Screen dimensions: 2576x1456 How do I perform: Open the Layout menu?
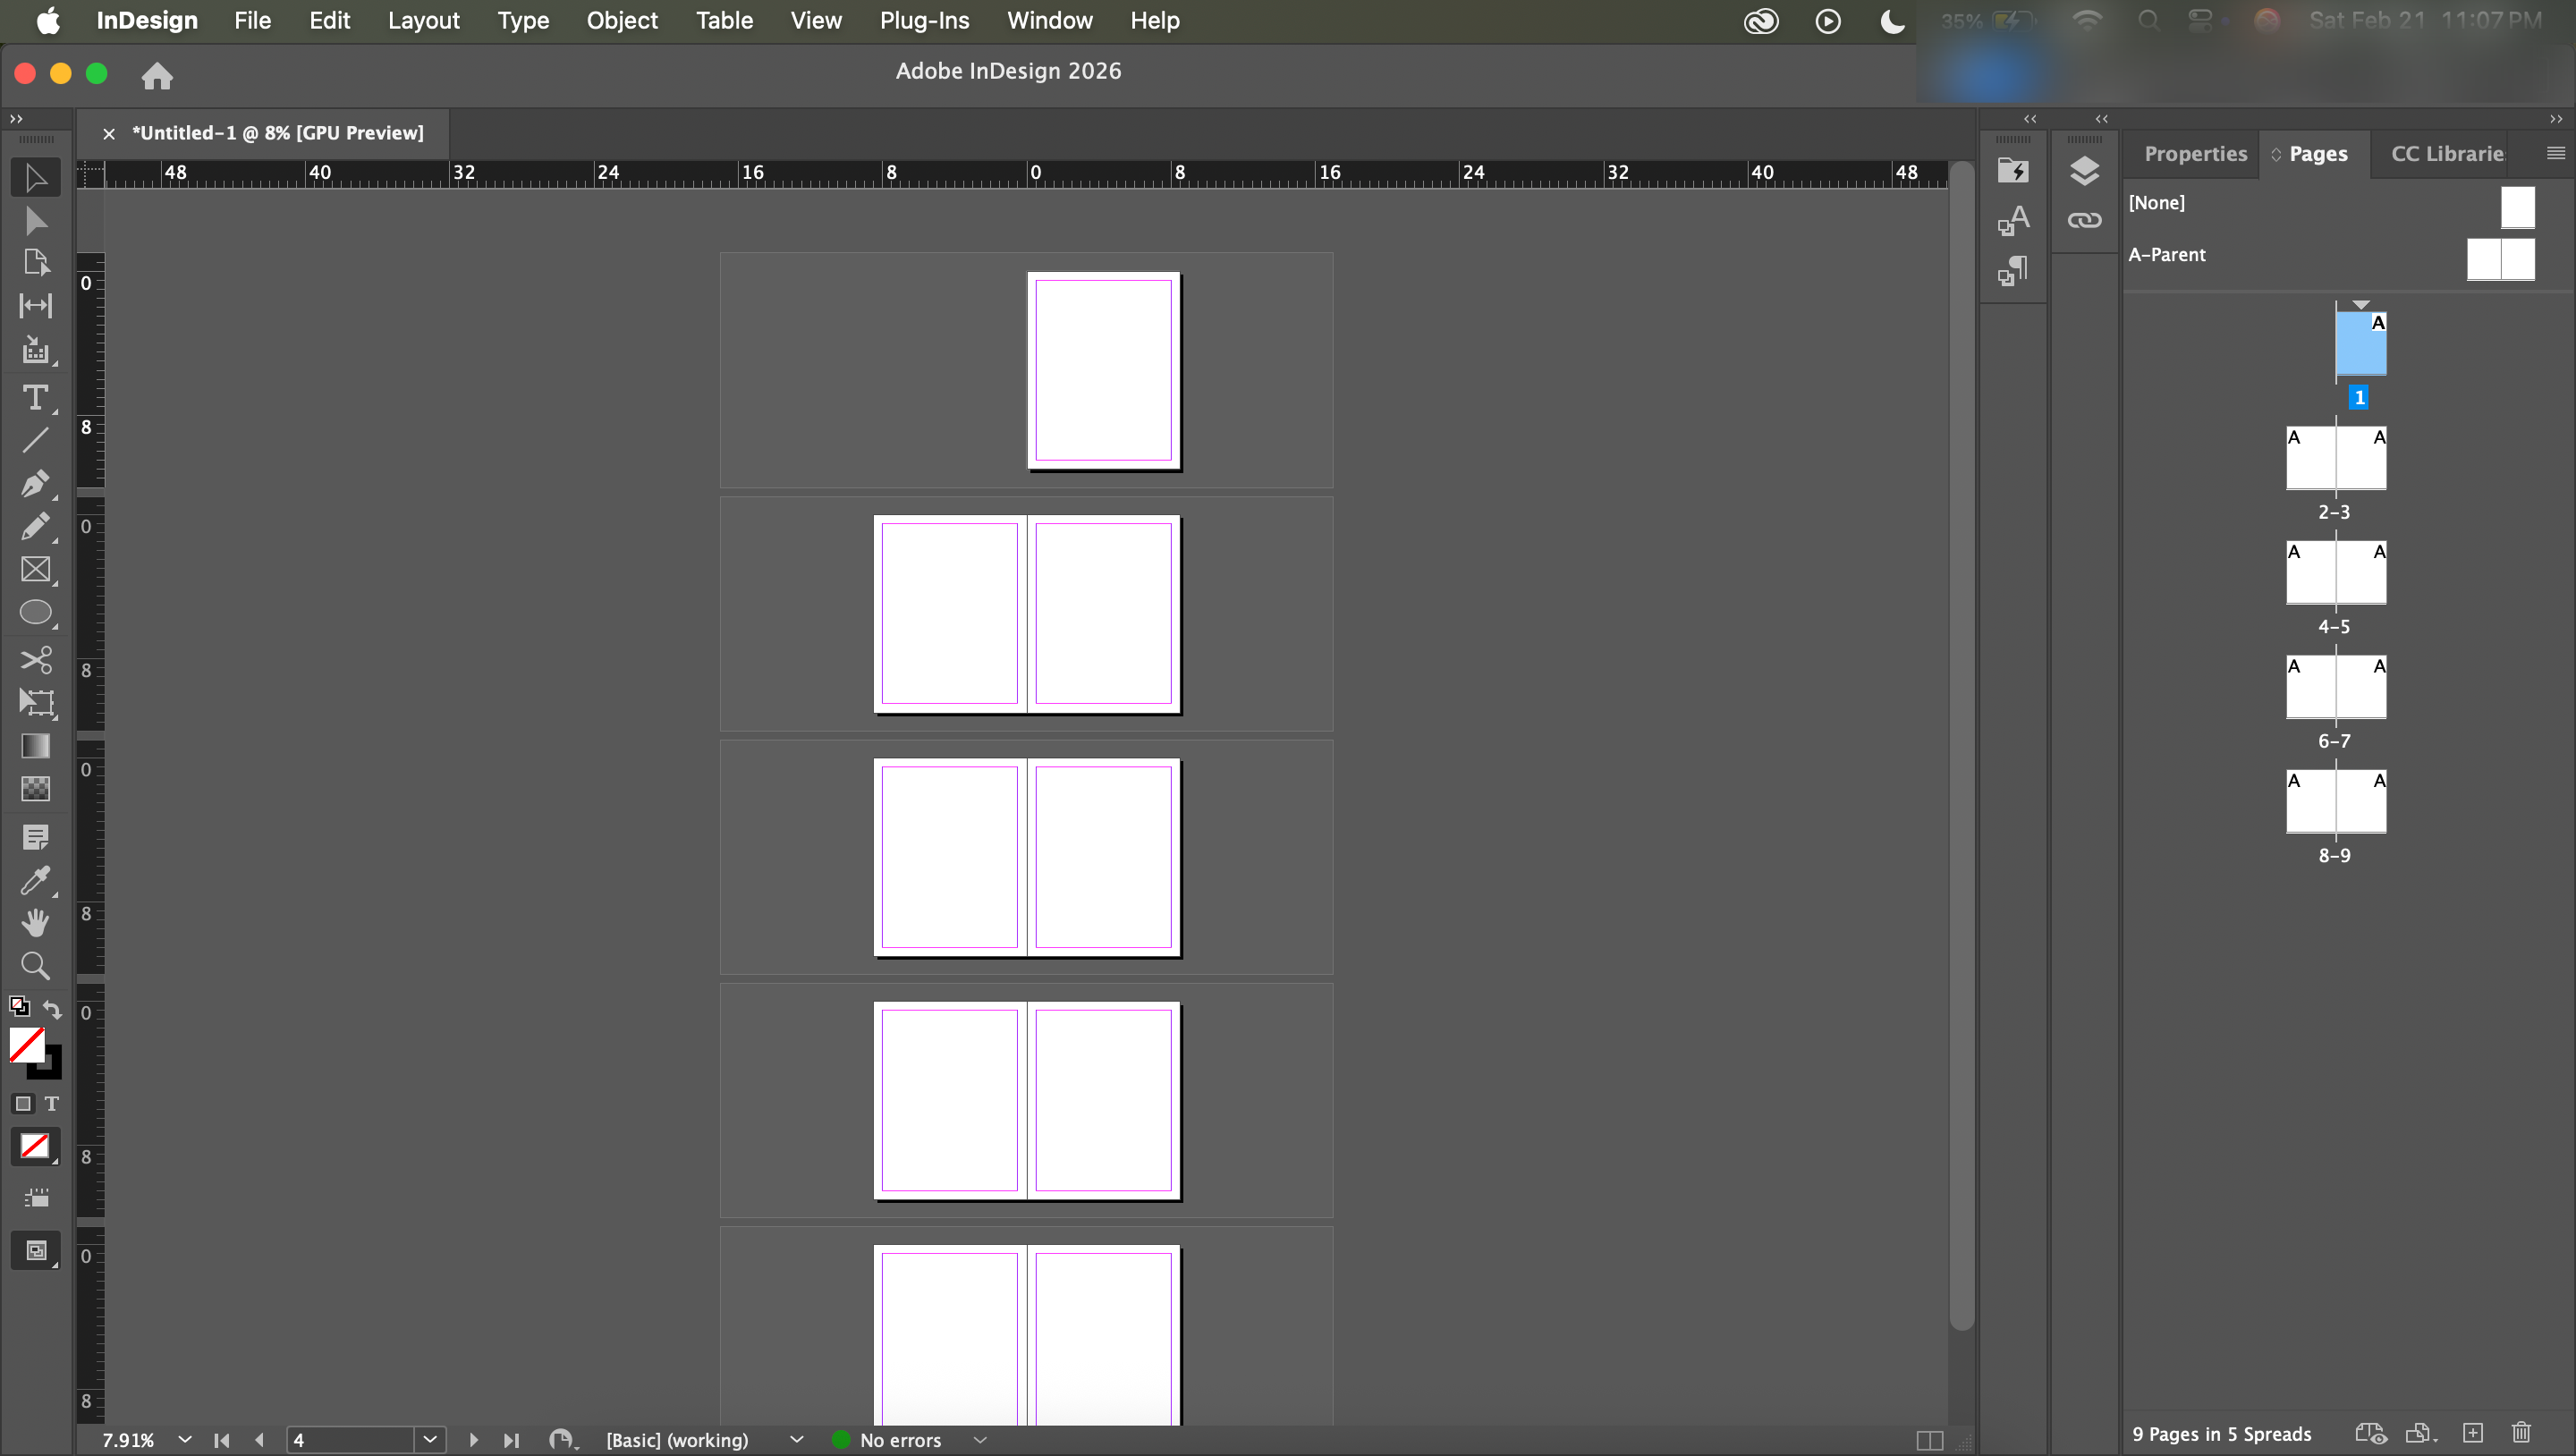pyautogui.click(x=423, y=20)
